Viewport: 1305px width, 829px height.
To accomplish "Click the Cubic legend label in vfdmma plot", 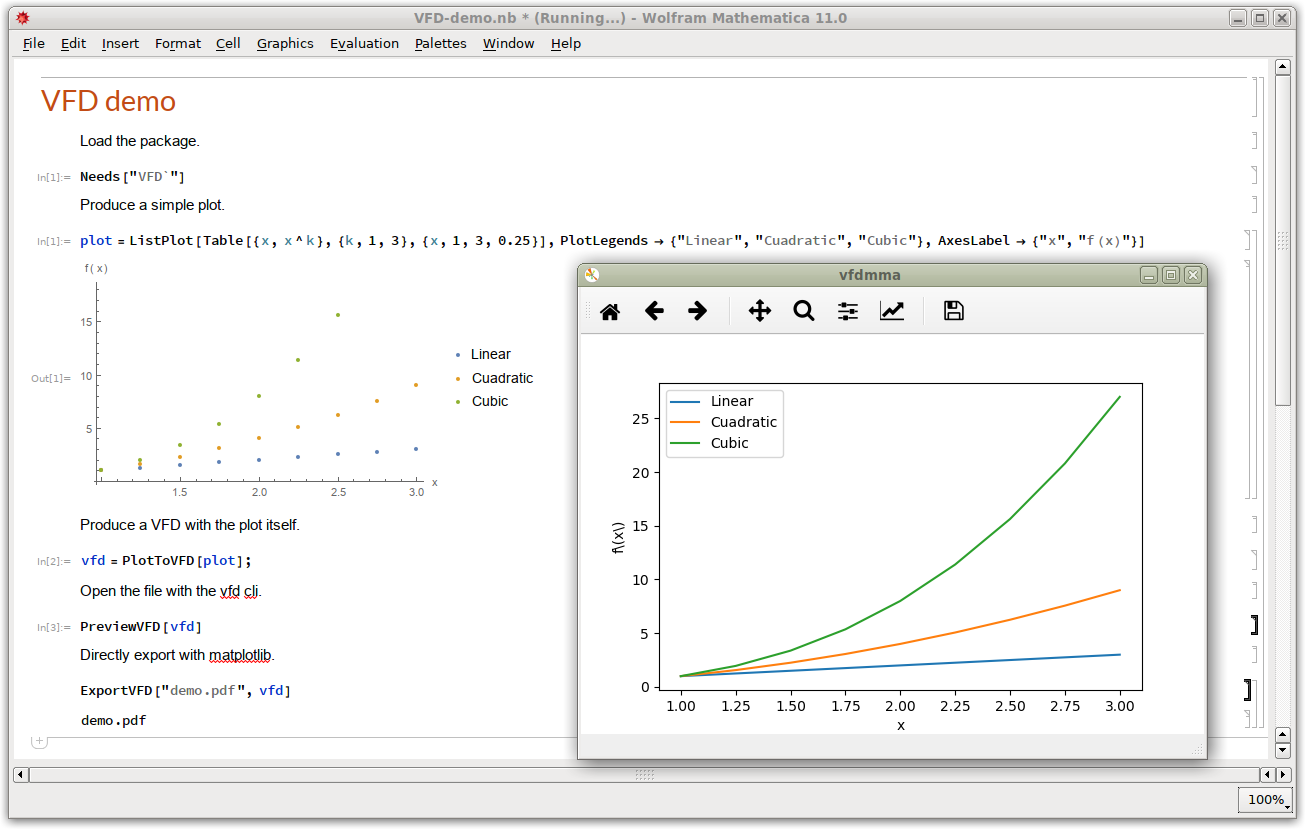I will [x=730, y=443].
